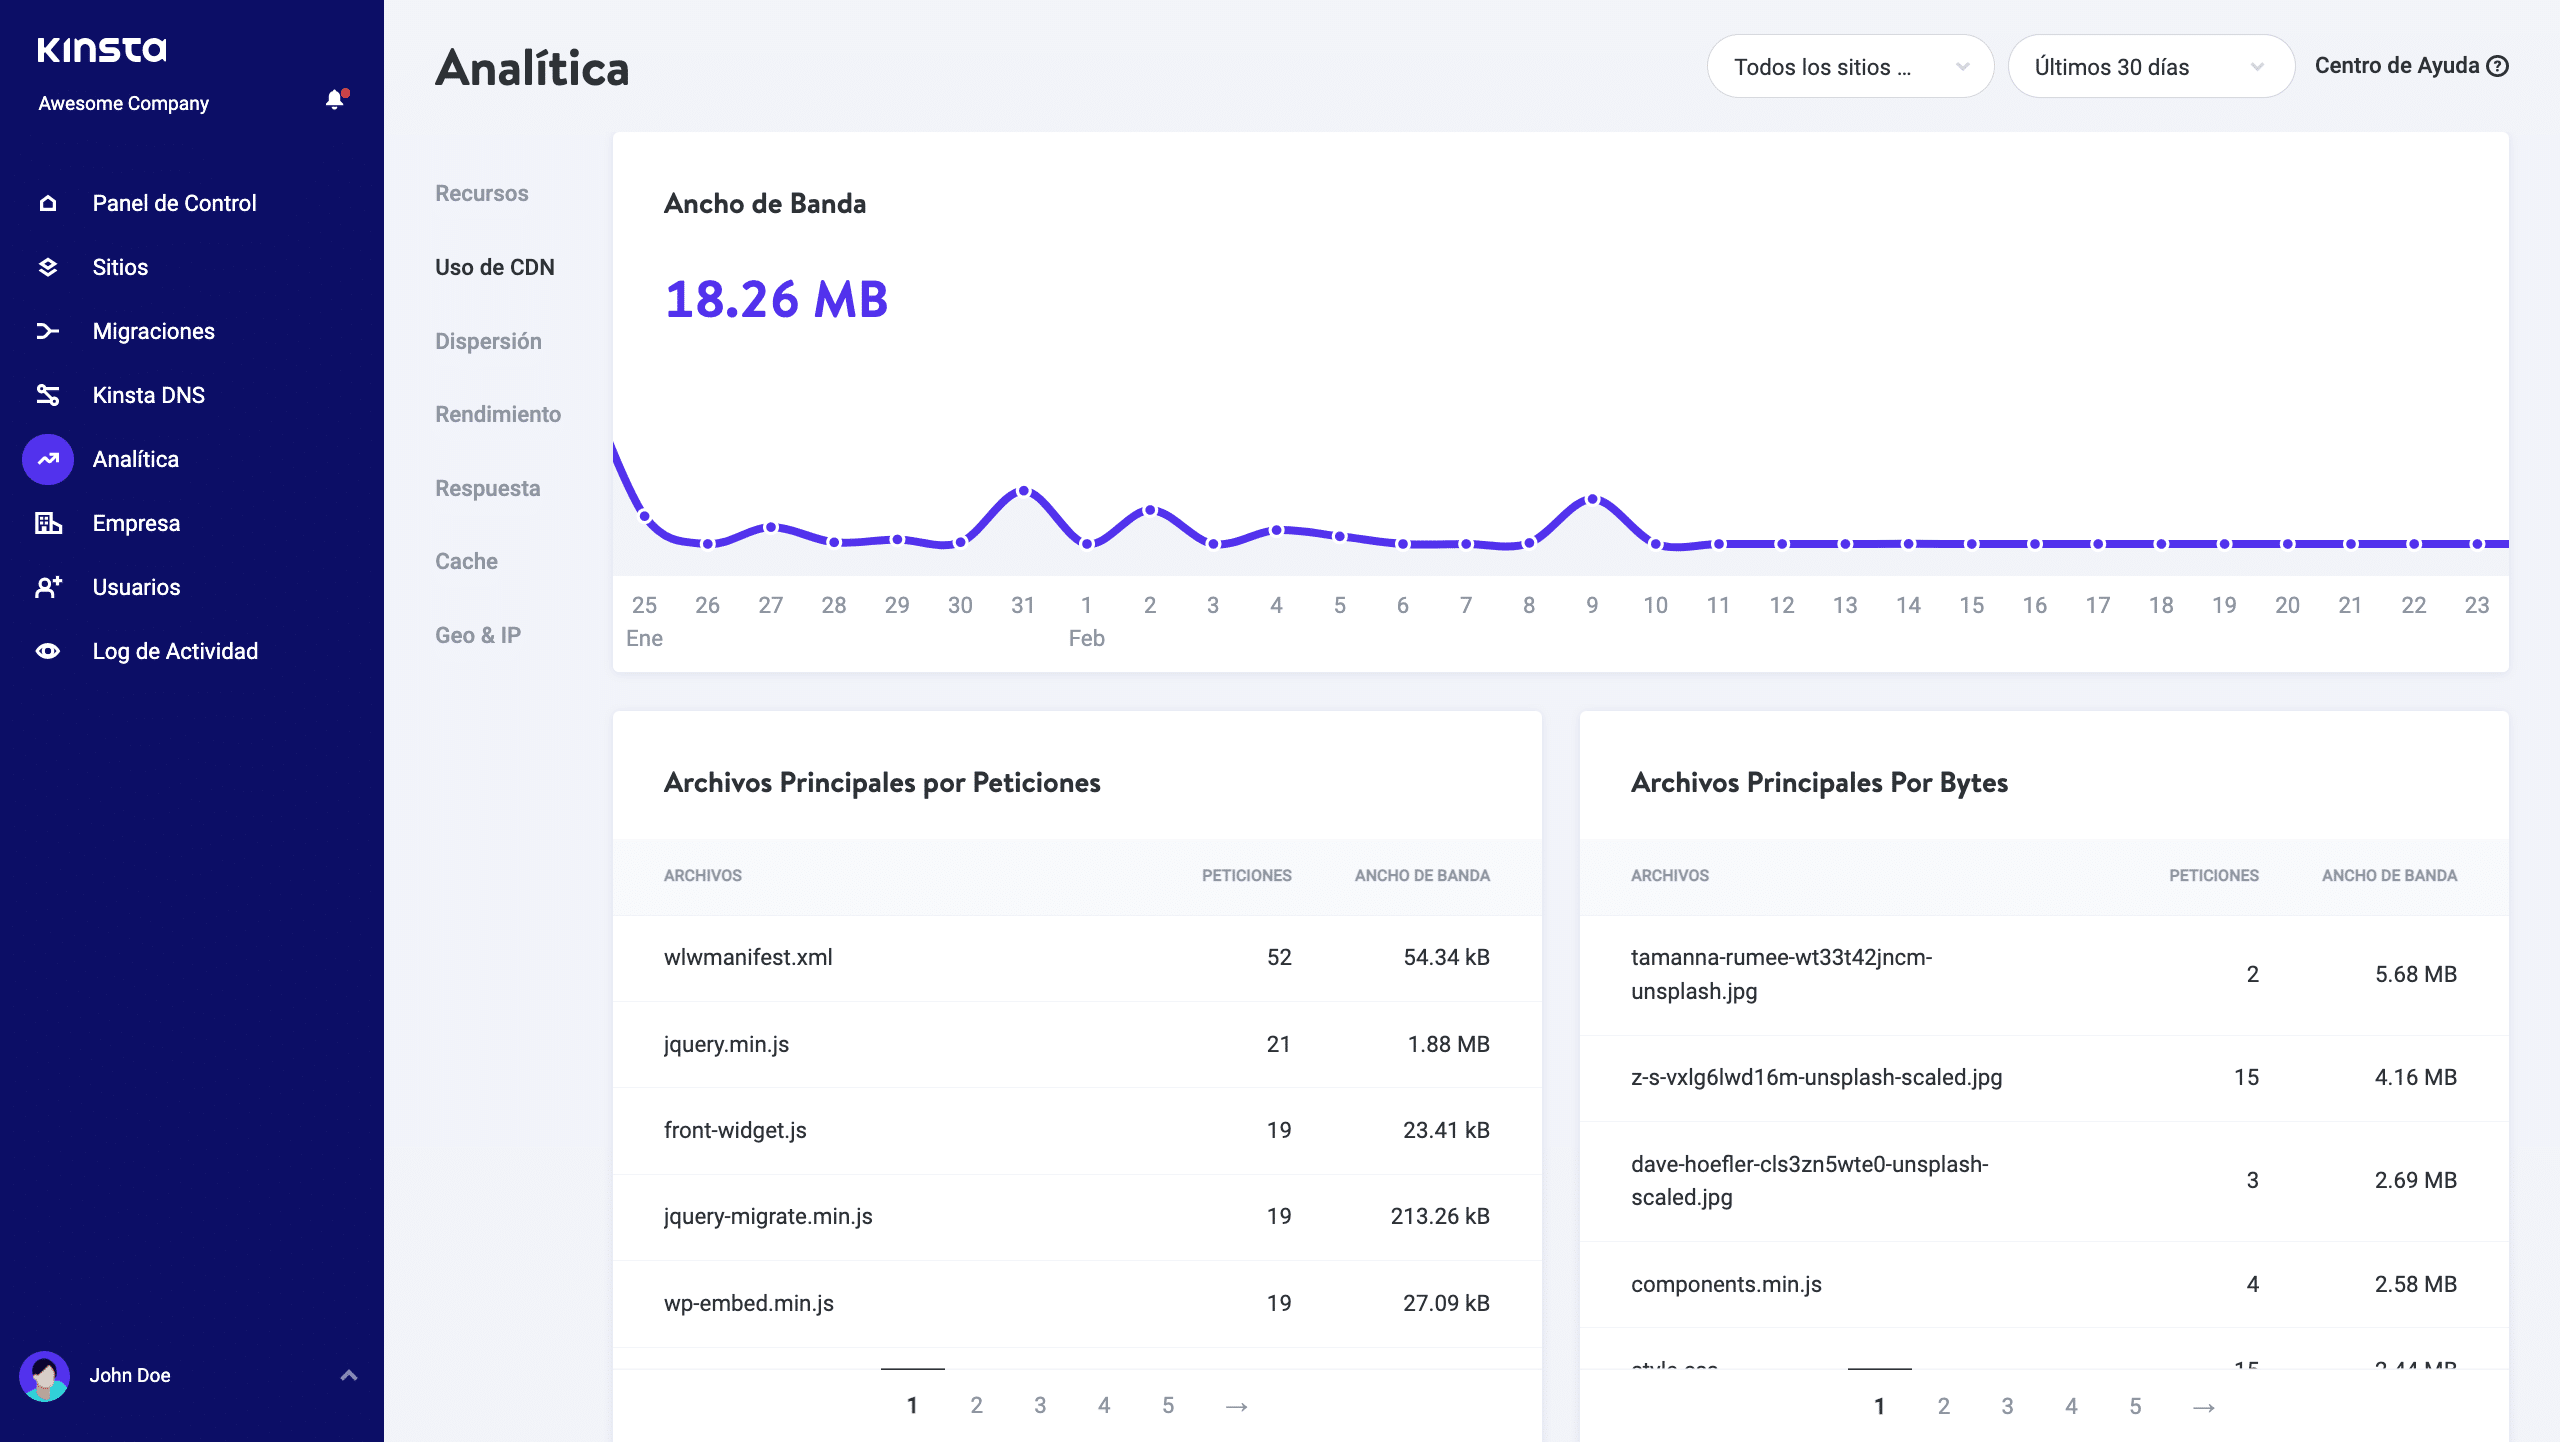Open the Últimos 30 días dropdown
Image resolution: width=2560 pixels, height=1442 pixels.
point(2150,67)
